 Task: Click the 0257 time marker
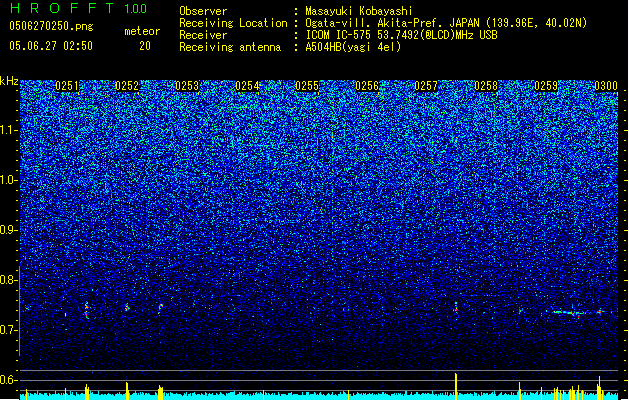coord(426,86)
